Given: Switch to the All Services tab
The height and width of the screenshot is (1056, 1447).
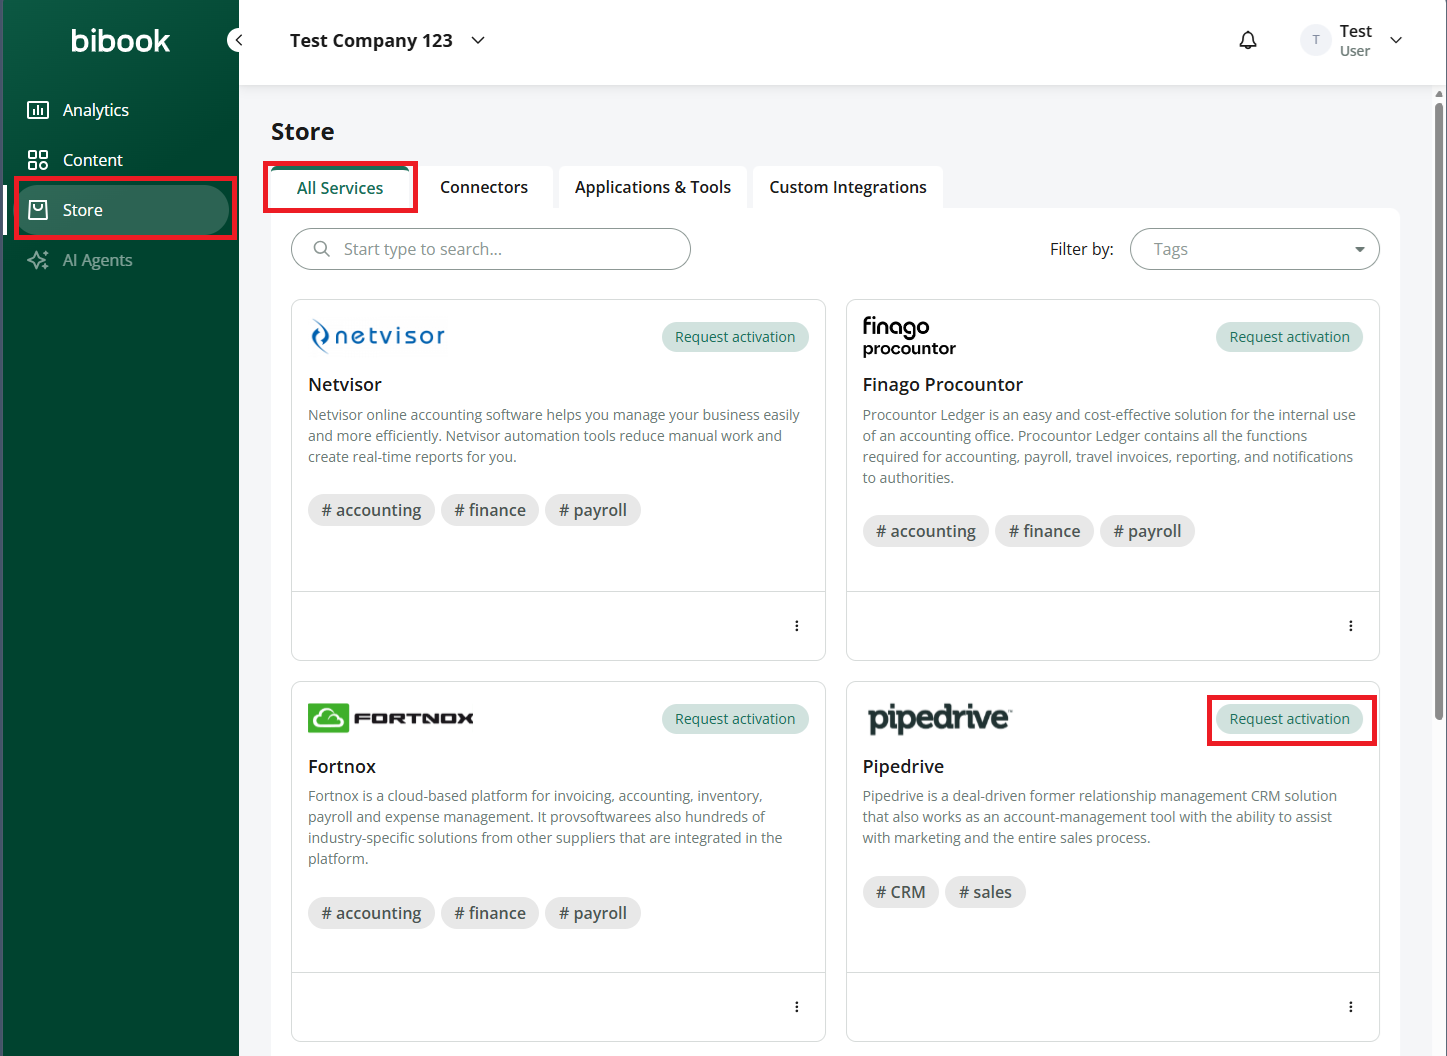Looking at the screenshot, I should coord(340,188).
